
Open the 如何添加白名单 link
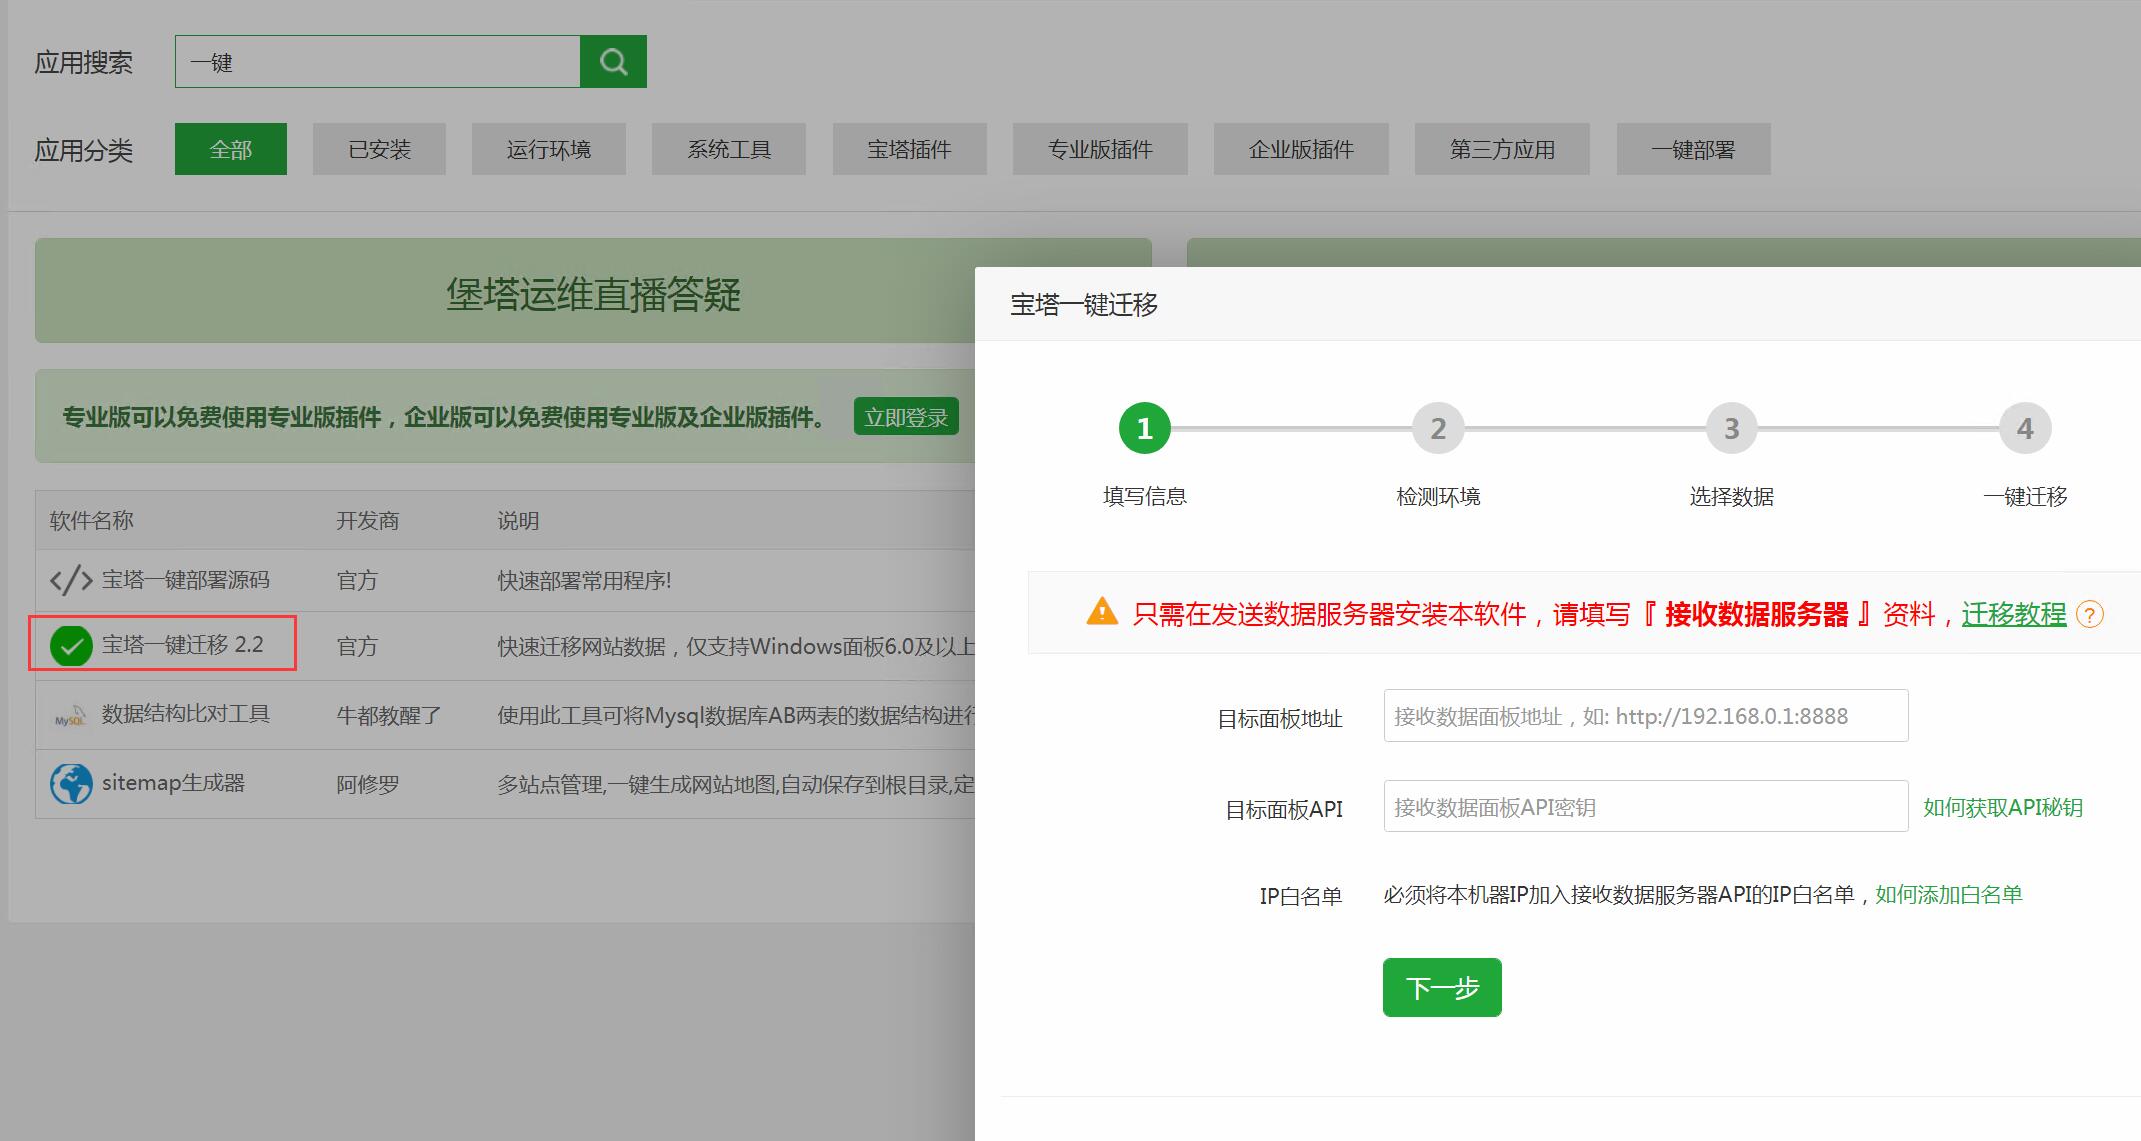point(1949,894)
